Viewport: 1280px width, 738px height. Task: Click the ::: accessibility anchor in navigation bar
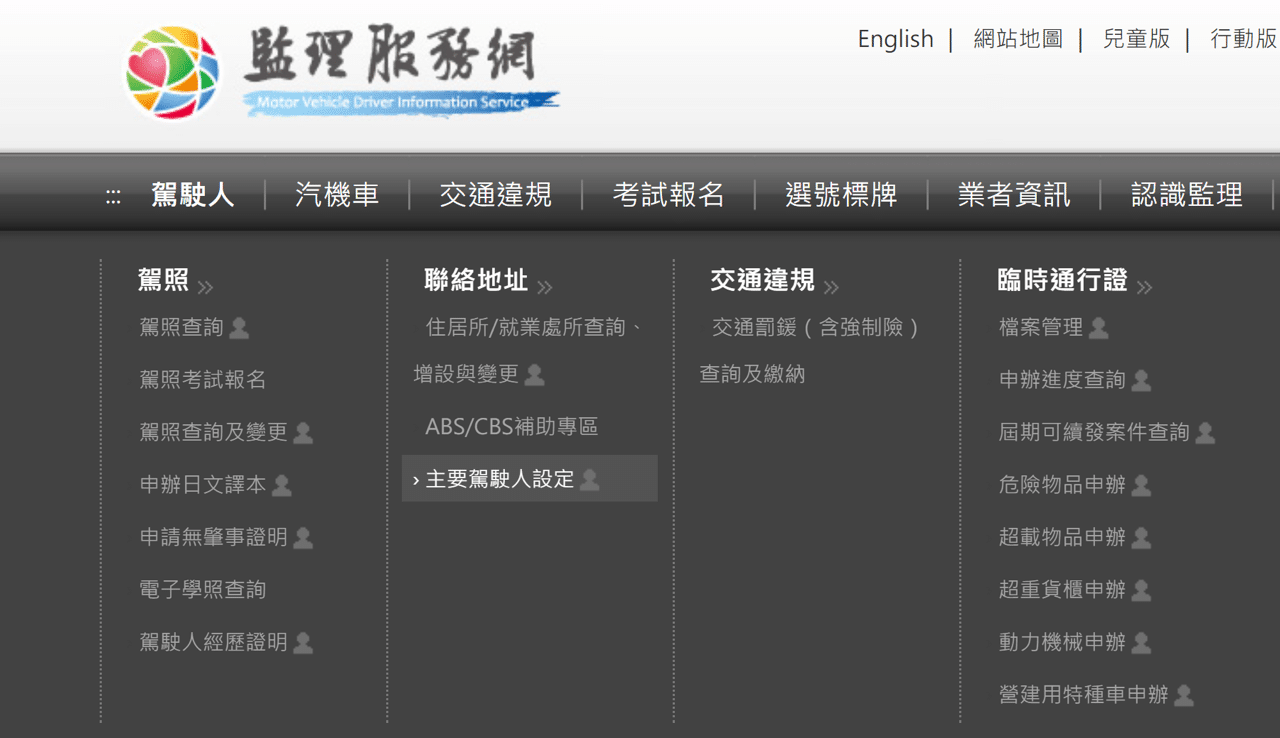pyautogui.click(x=113, y=197)
